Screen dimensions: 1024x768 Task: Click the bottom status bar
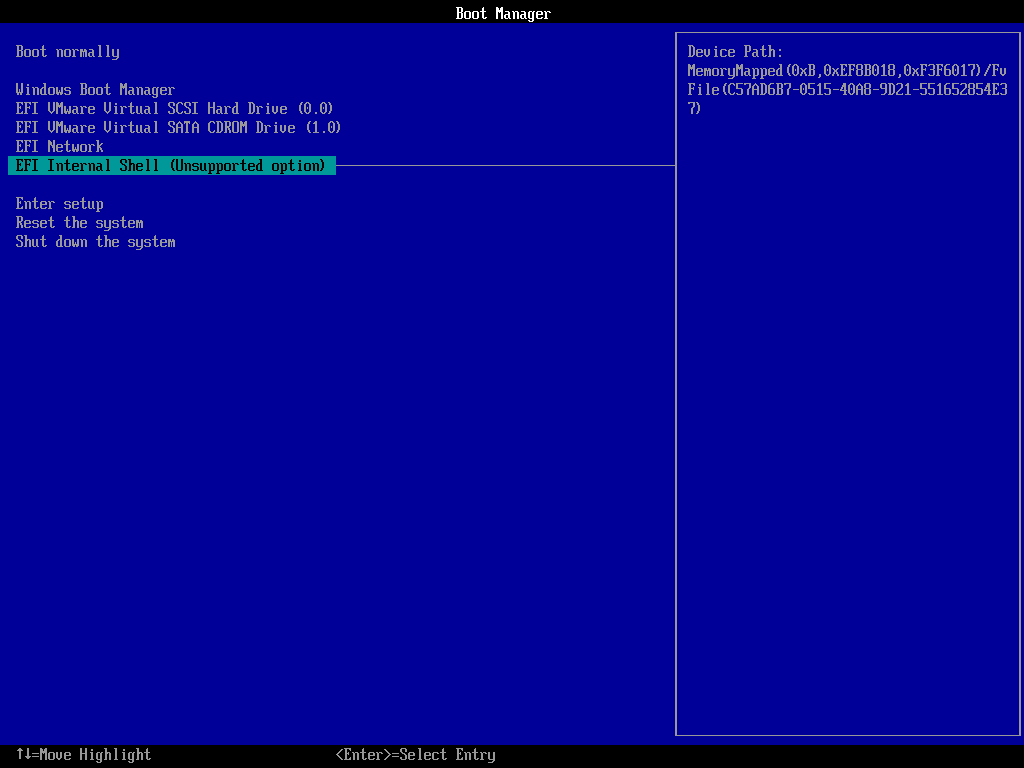point(512,755)
